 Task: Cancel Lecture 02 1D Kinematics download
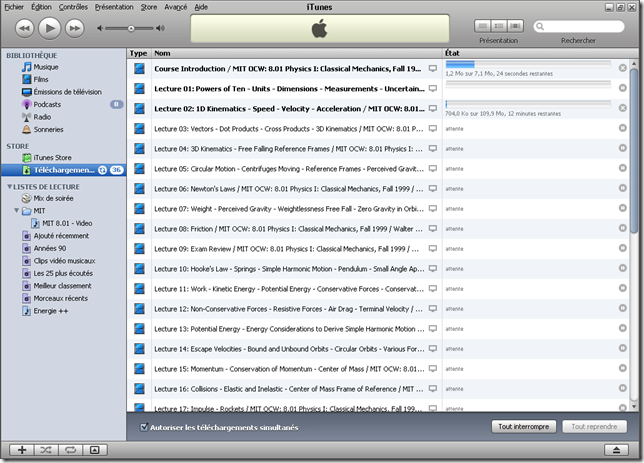tap(623, 108)
